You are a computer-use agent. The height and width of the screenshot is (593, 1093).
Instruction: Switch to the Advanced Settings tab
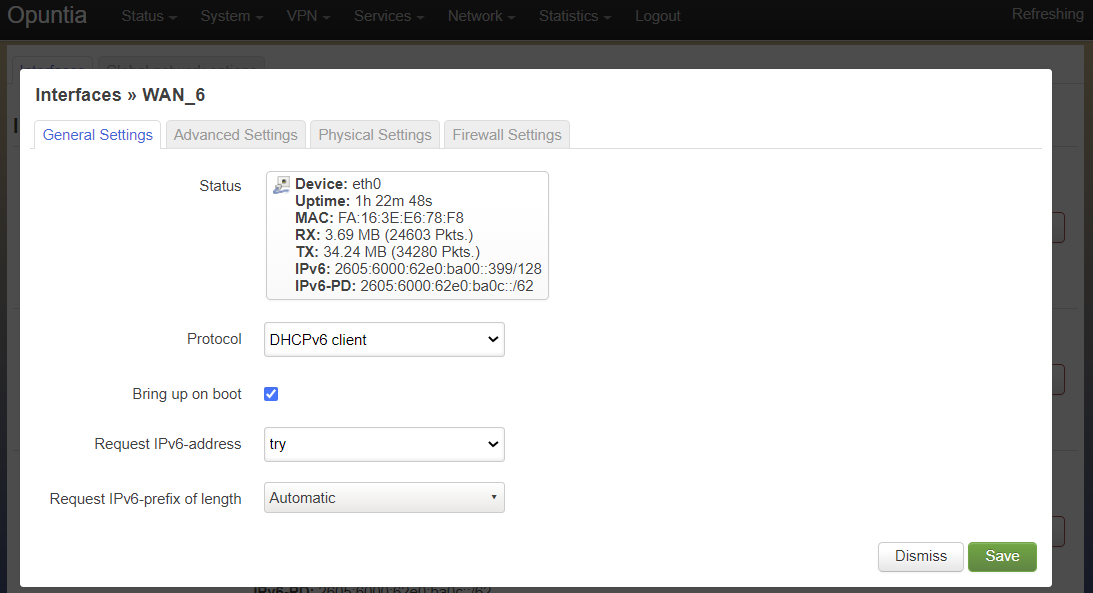pyautogui.click(x=236, y=135)
